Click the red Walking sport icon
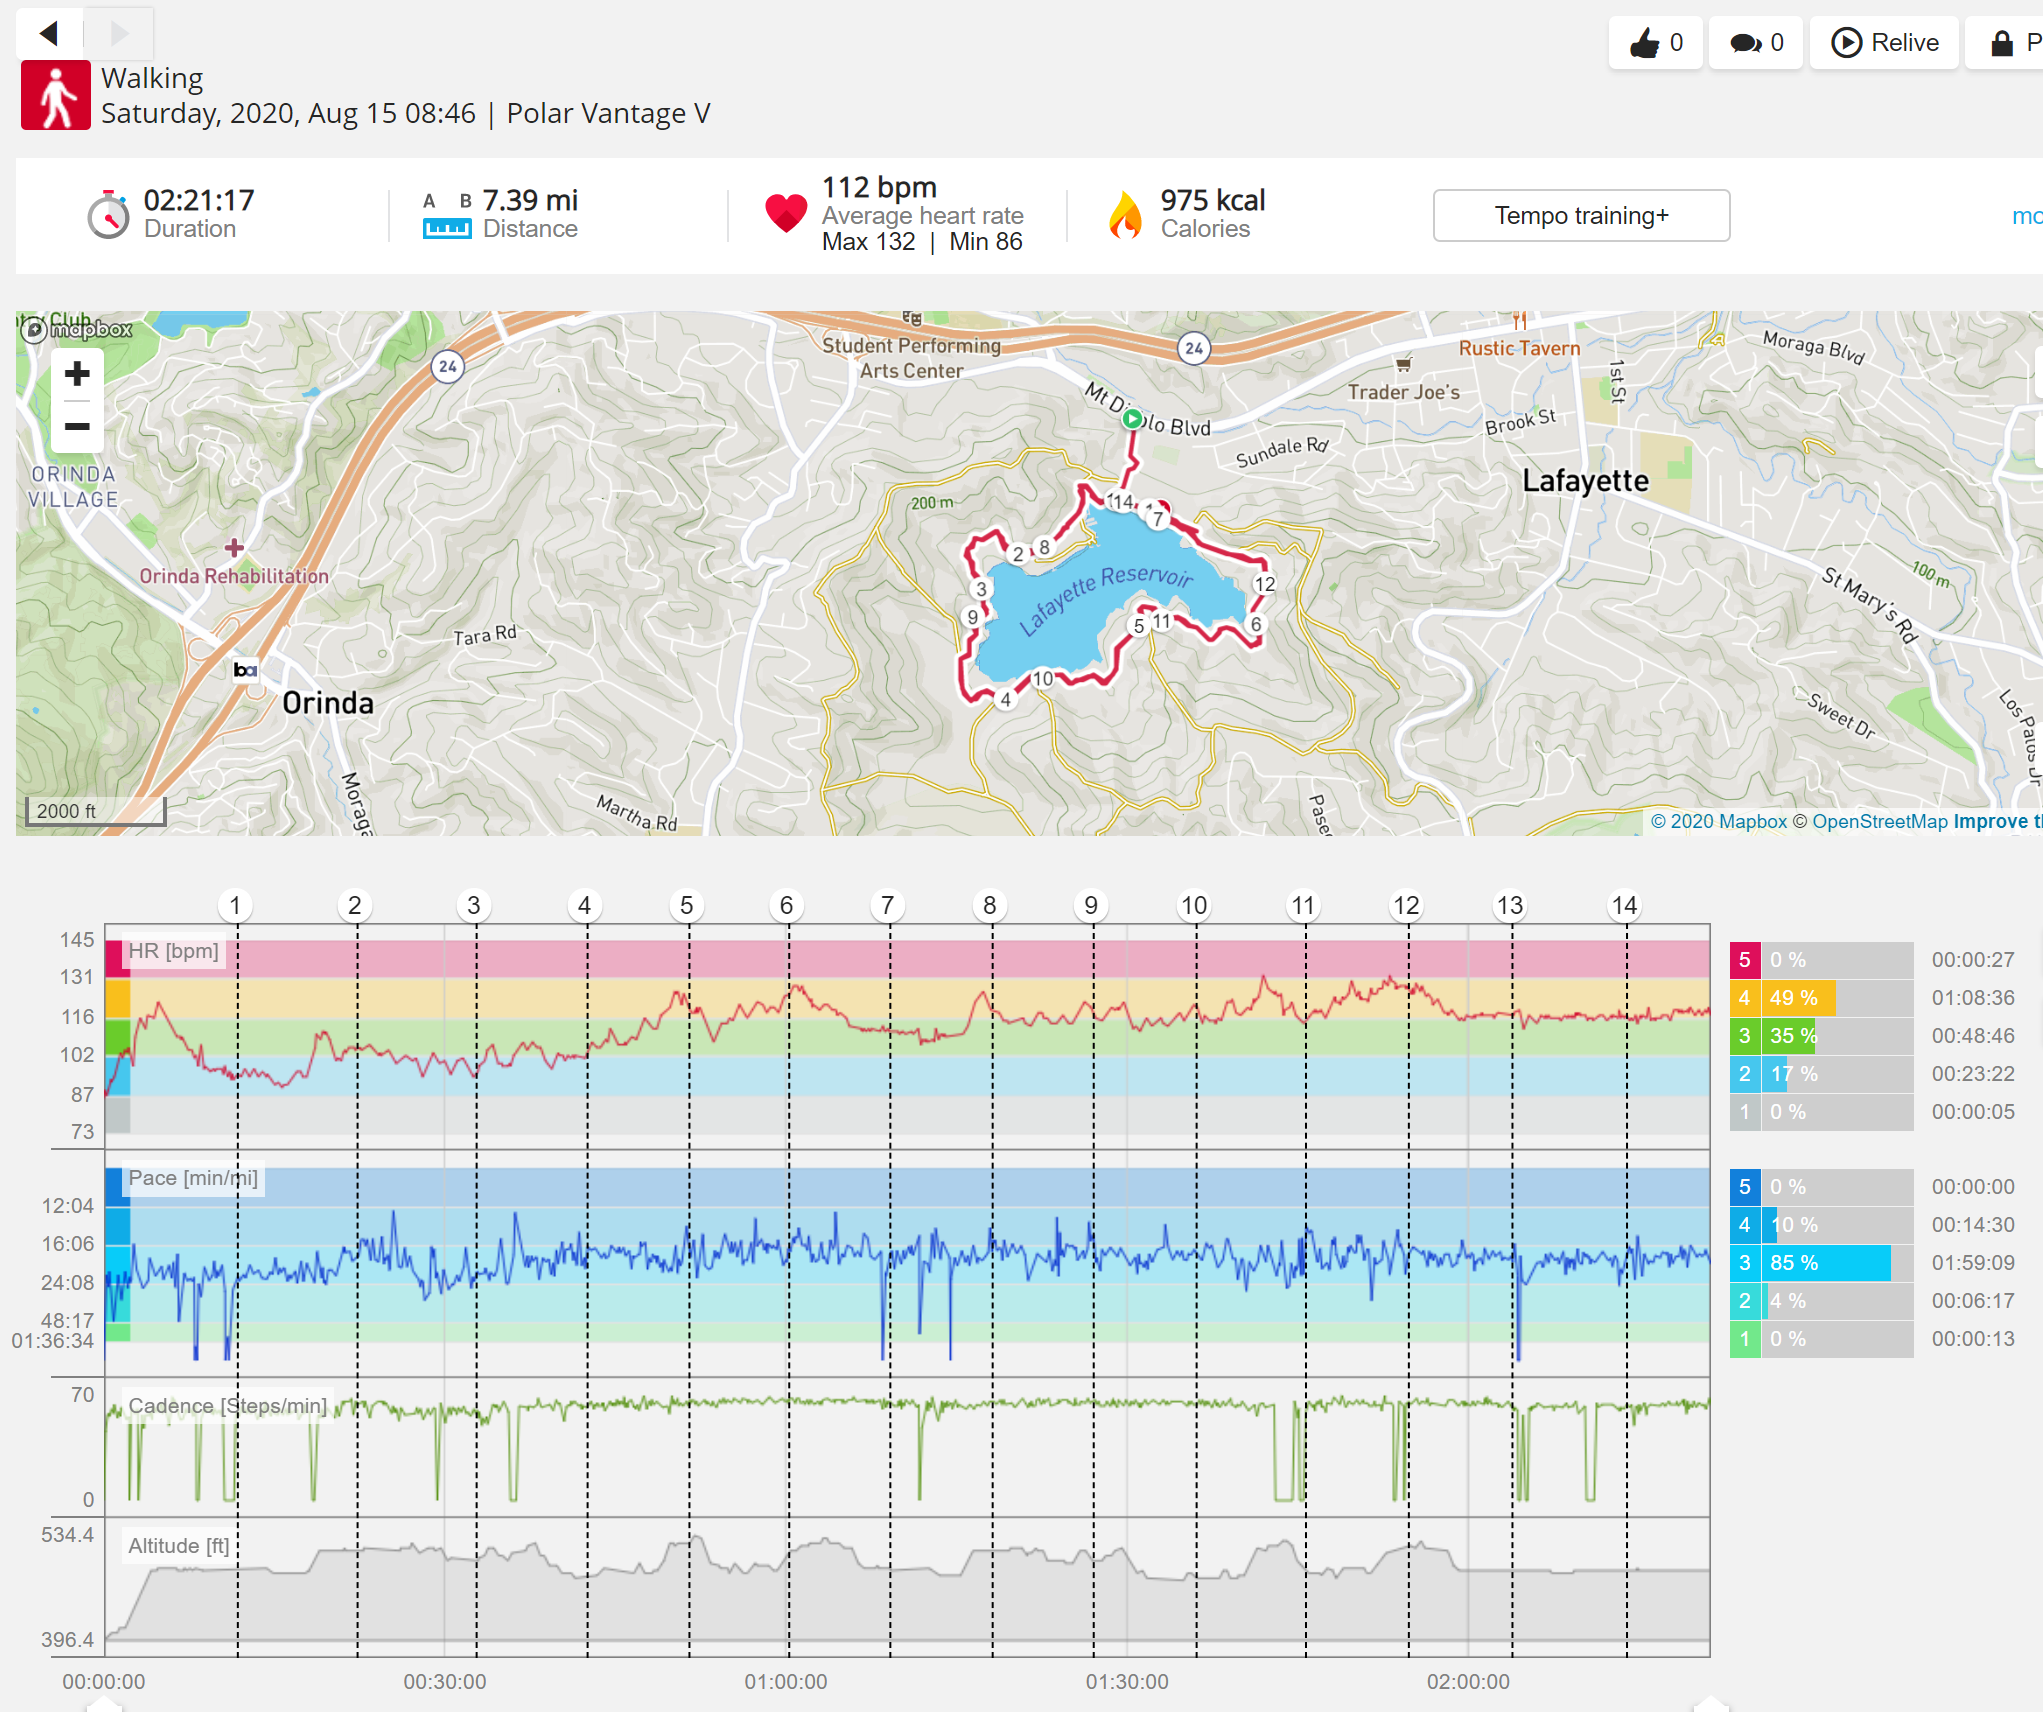Image resolution: width=2043 pixels, height=1712 pixels. (56, 95)
